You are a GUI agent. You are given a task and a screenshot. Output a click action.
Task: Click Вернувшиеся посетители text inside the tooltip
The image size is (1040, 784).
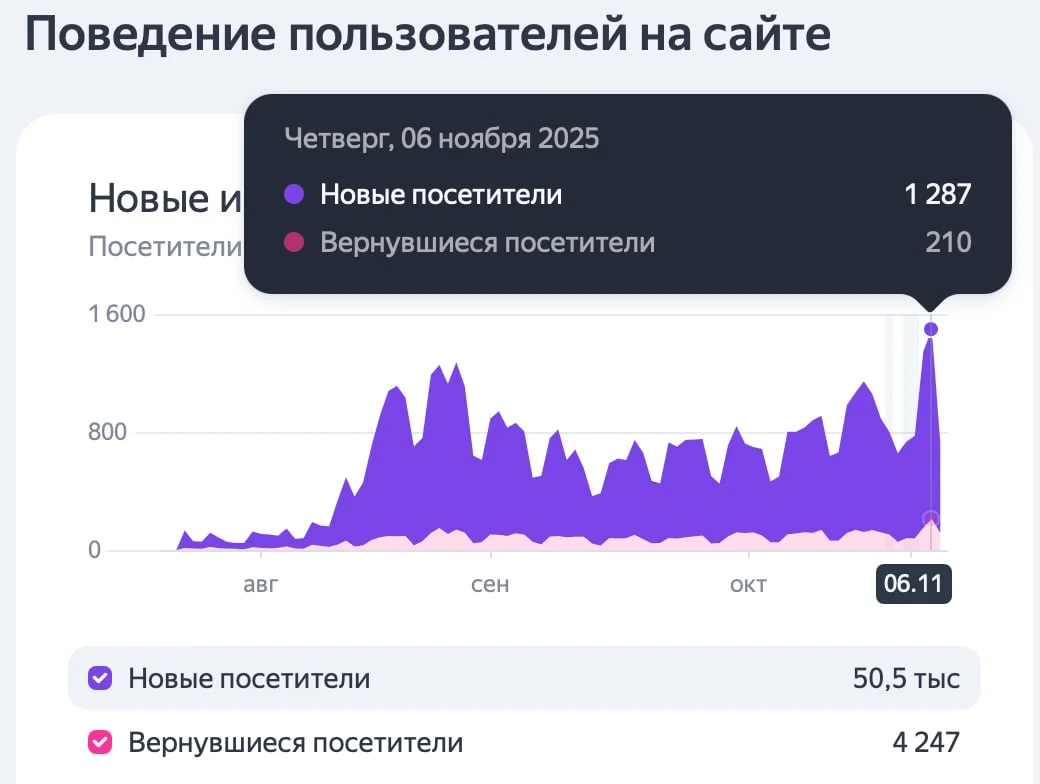coord(487,243)
